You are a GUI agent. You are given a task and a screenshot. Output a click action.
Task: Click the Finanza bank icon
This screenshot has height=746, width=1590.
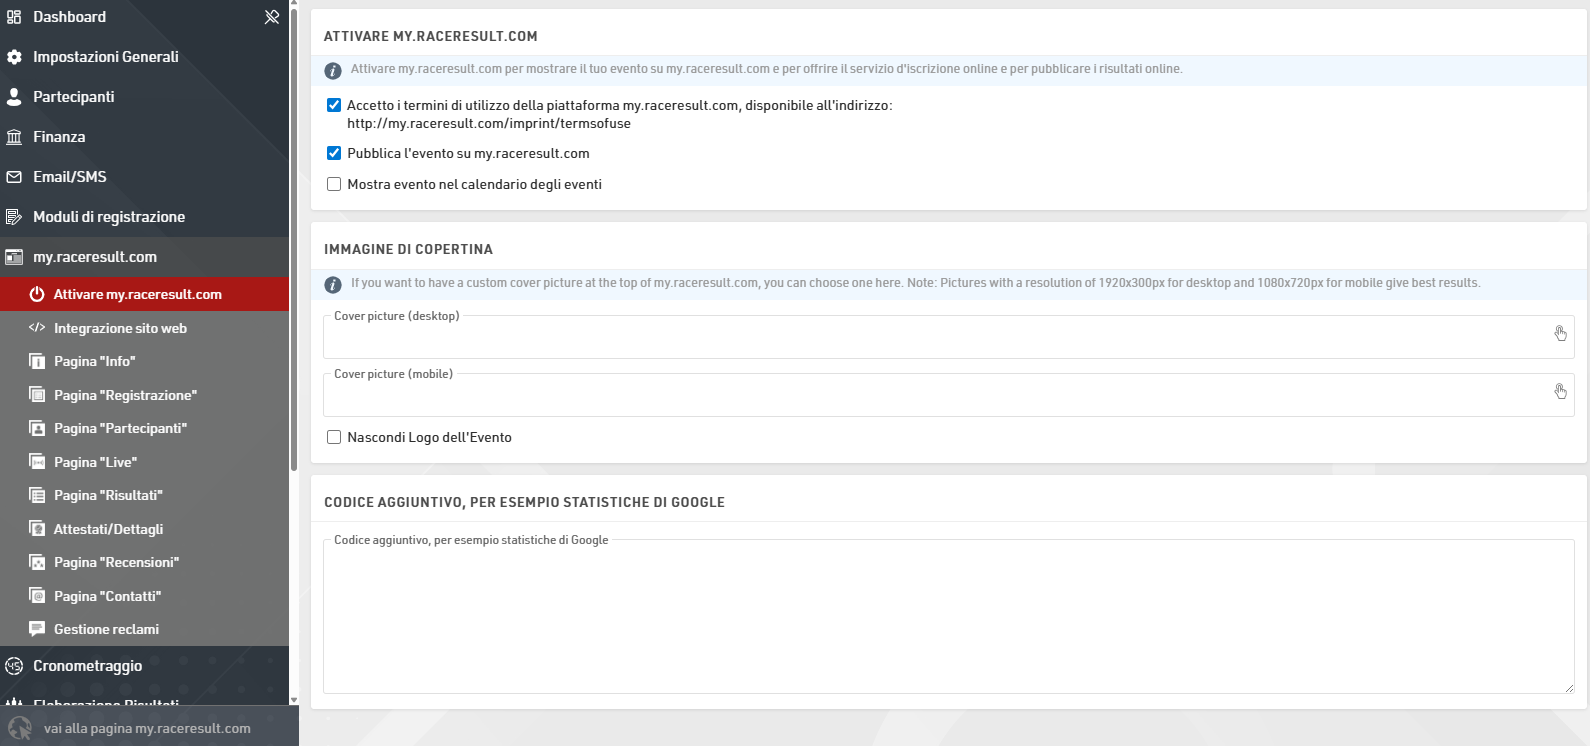[14, 137]
